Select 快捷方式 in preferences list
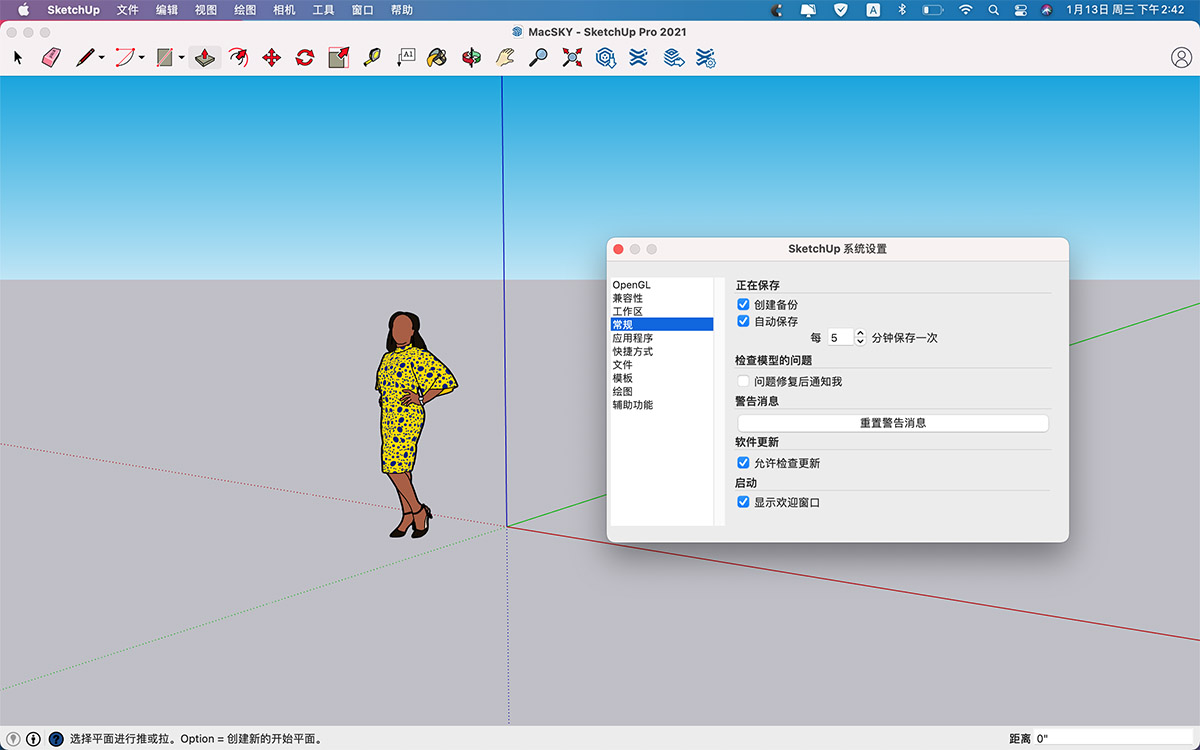The height and width of the screenshot is (750, 1200). point(662,351)
